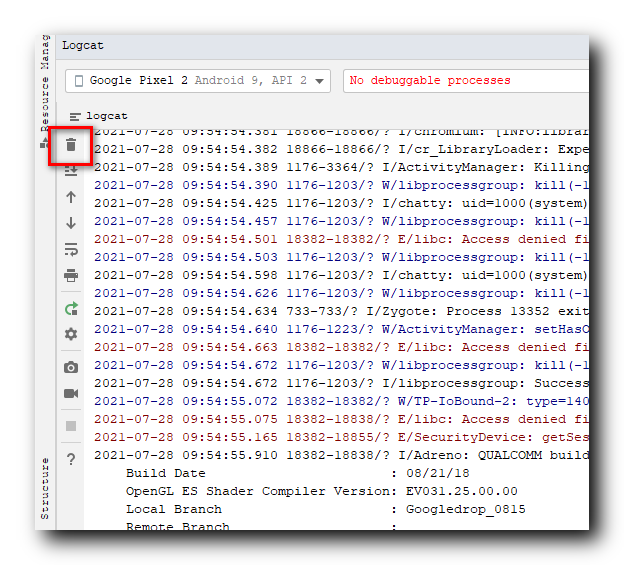Click the I/Zygote Process 13352 log line
Viewport: 624px width, 565px height.
(x=341, y=311)
